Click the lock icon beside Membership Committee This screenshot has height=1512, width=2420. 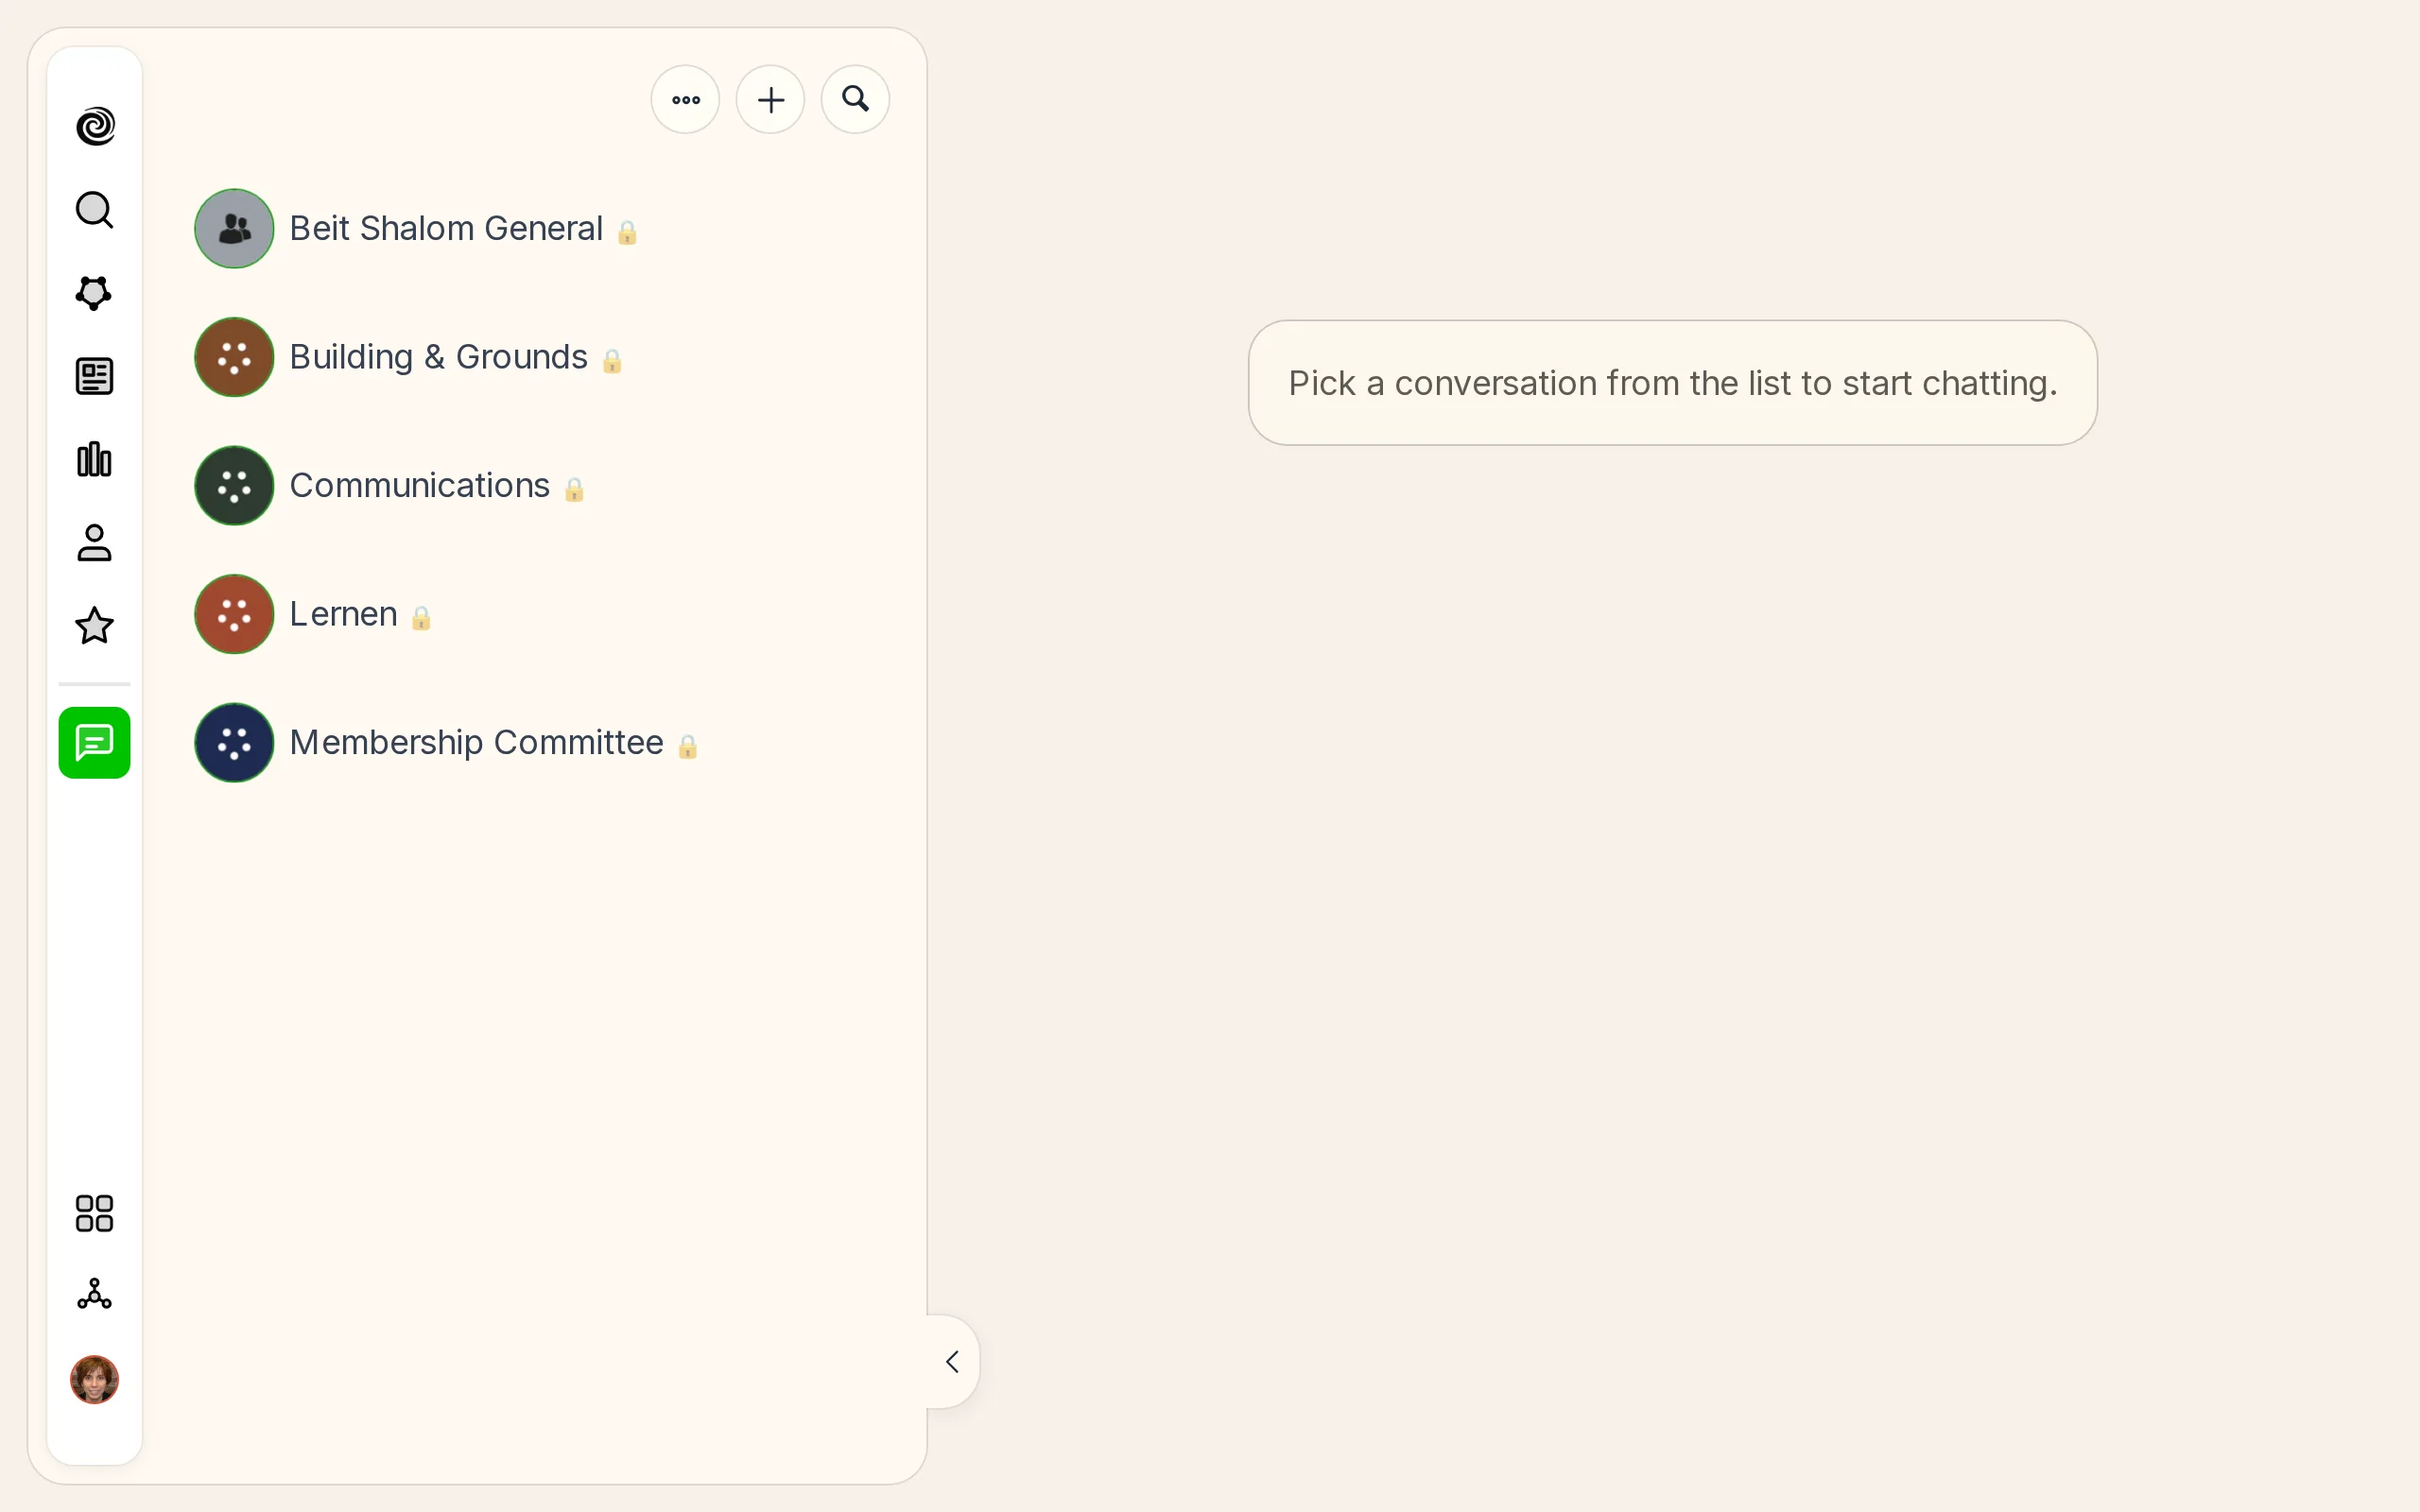point(687,746)
